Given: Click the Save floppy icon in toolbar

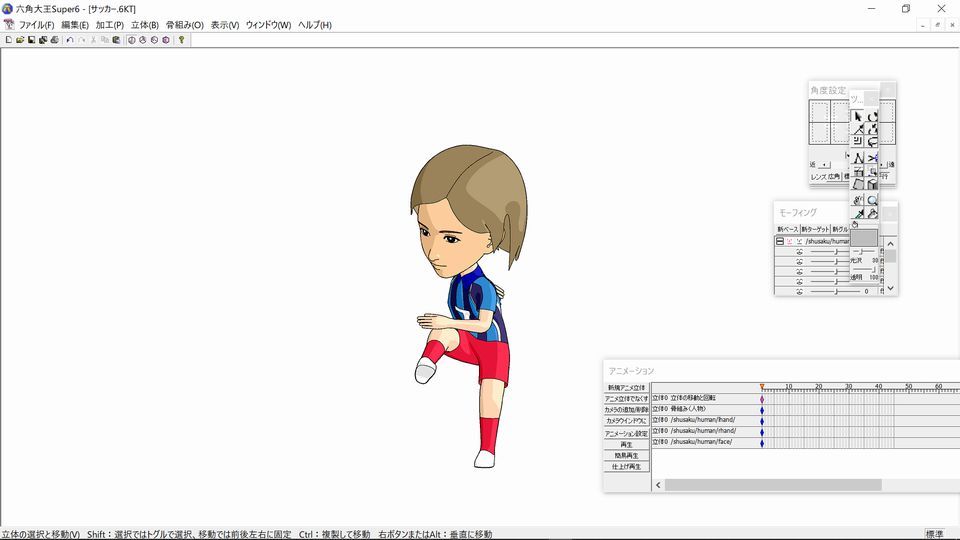Looking at the screenshot, I should click(31, 40).
